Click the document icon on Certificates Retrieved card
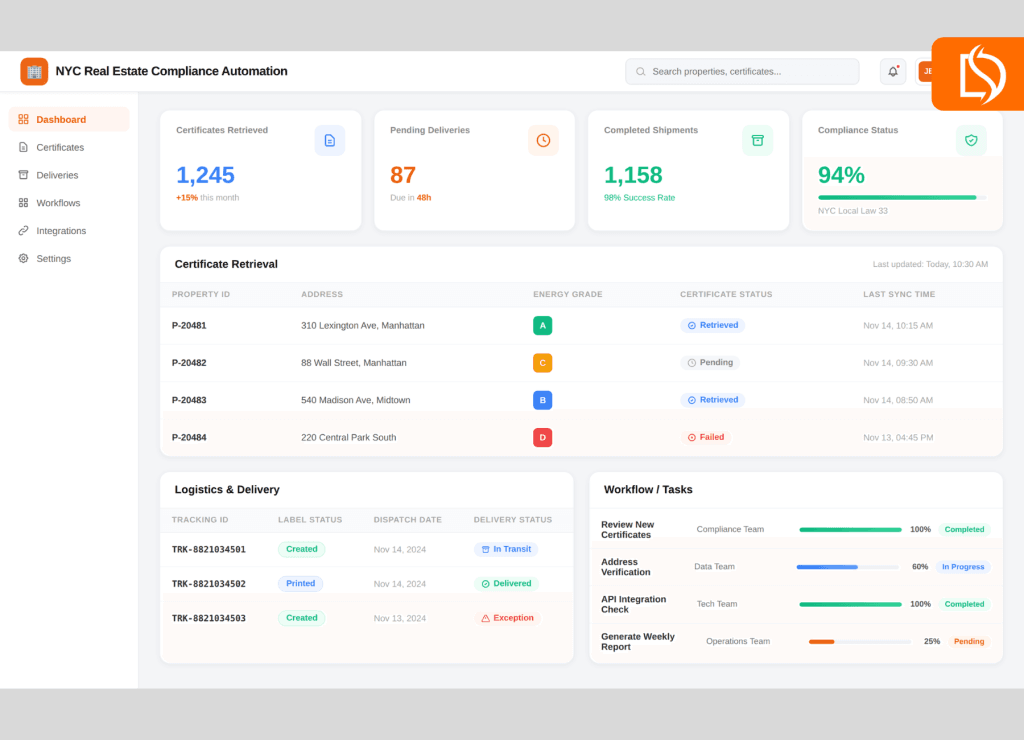The height and width of the screenshot is (740, 1024). pos(330,140)
